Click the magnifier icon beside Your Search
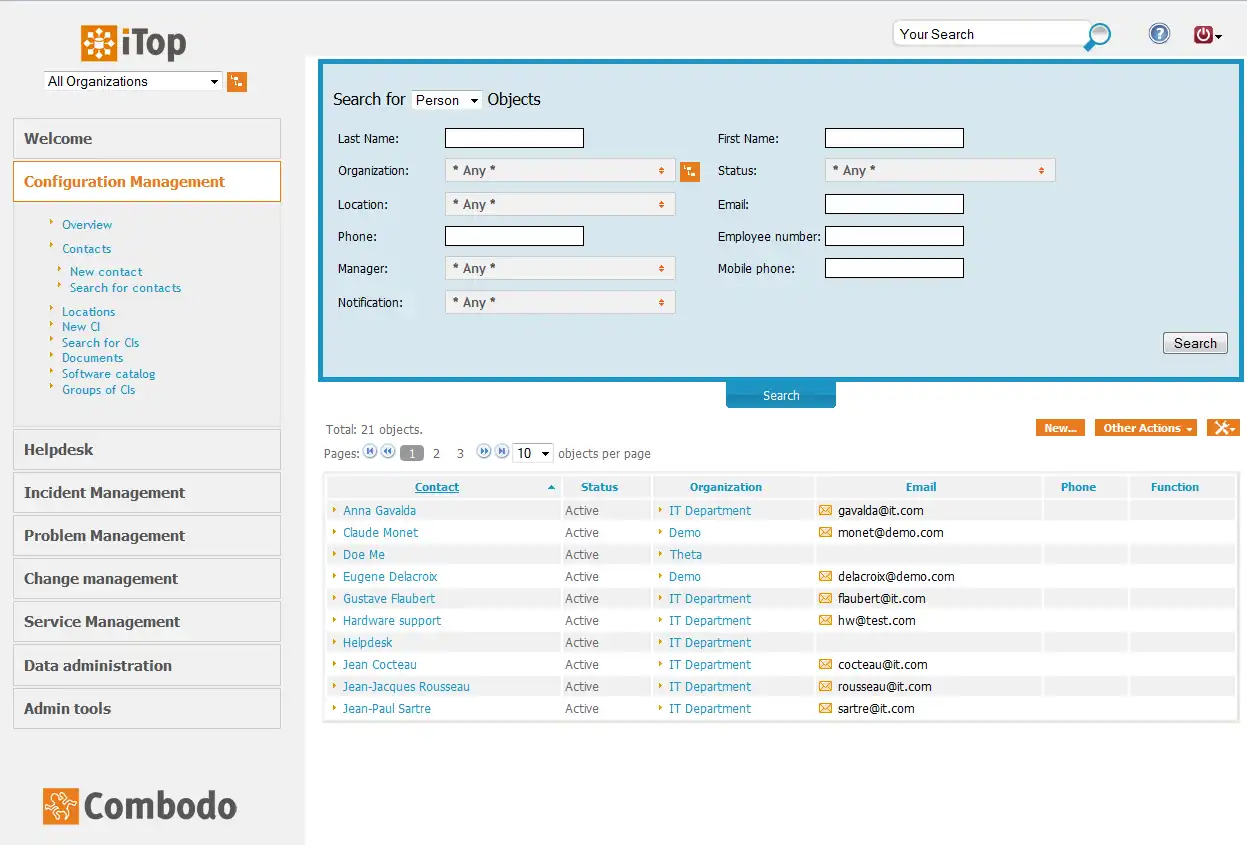 [1096, 36]
